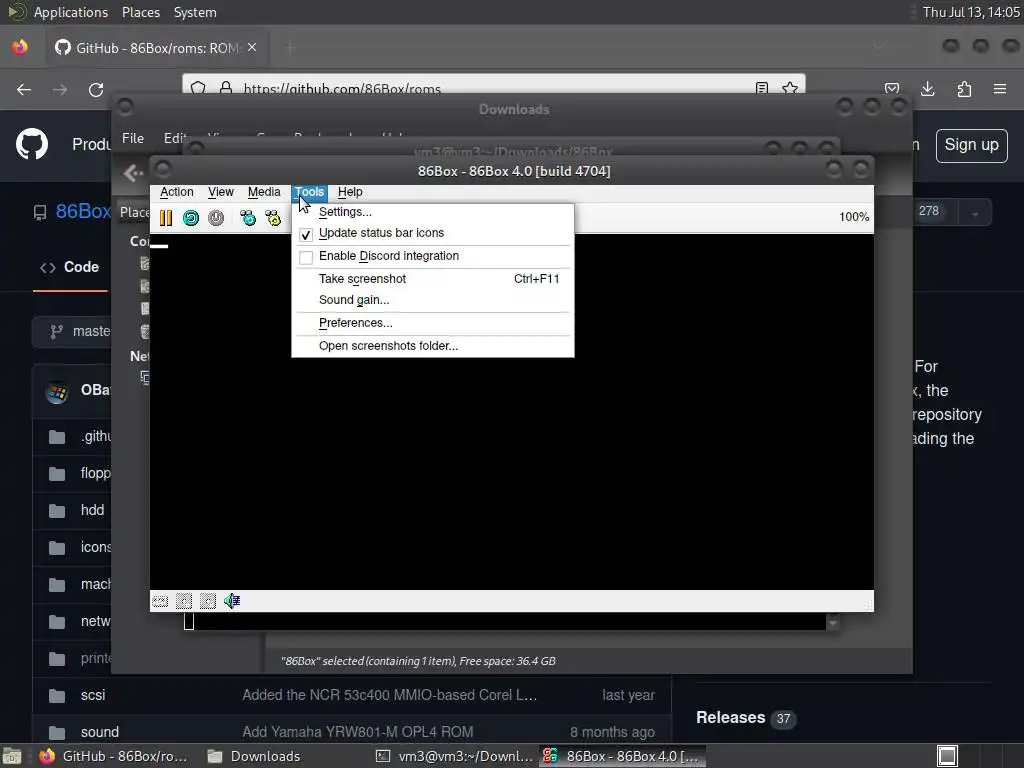Open the View menu in 86Box
The width and height of the screenshot is (1024, 768).
[x=221, y=192]
